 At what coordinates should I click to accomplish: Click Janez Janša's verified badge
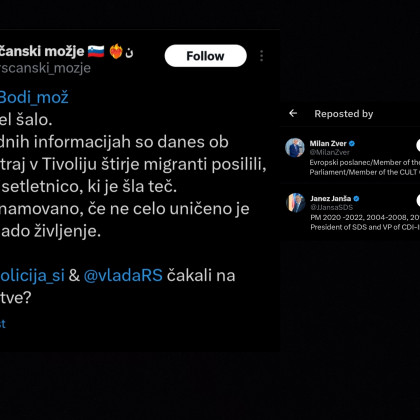[356, 199]
